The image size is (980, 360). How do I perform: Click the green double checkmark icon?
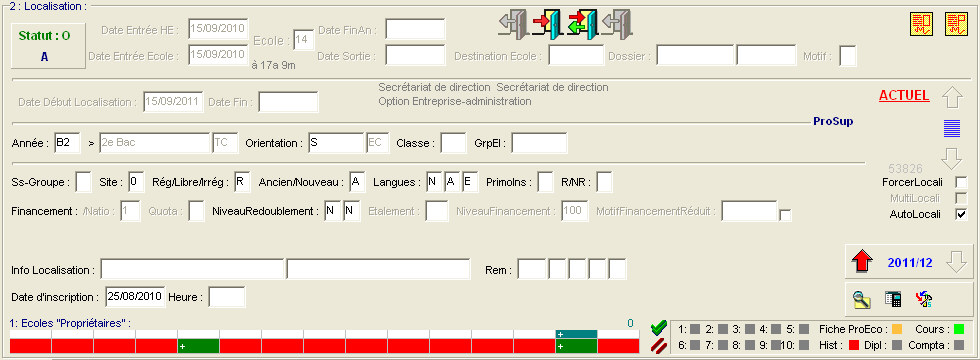659,327
